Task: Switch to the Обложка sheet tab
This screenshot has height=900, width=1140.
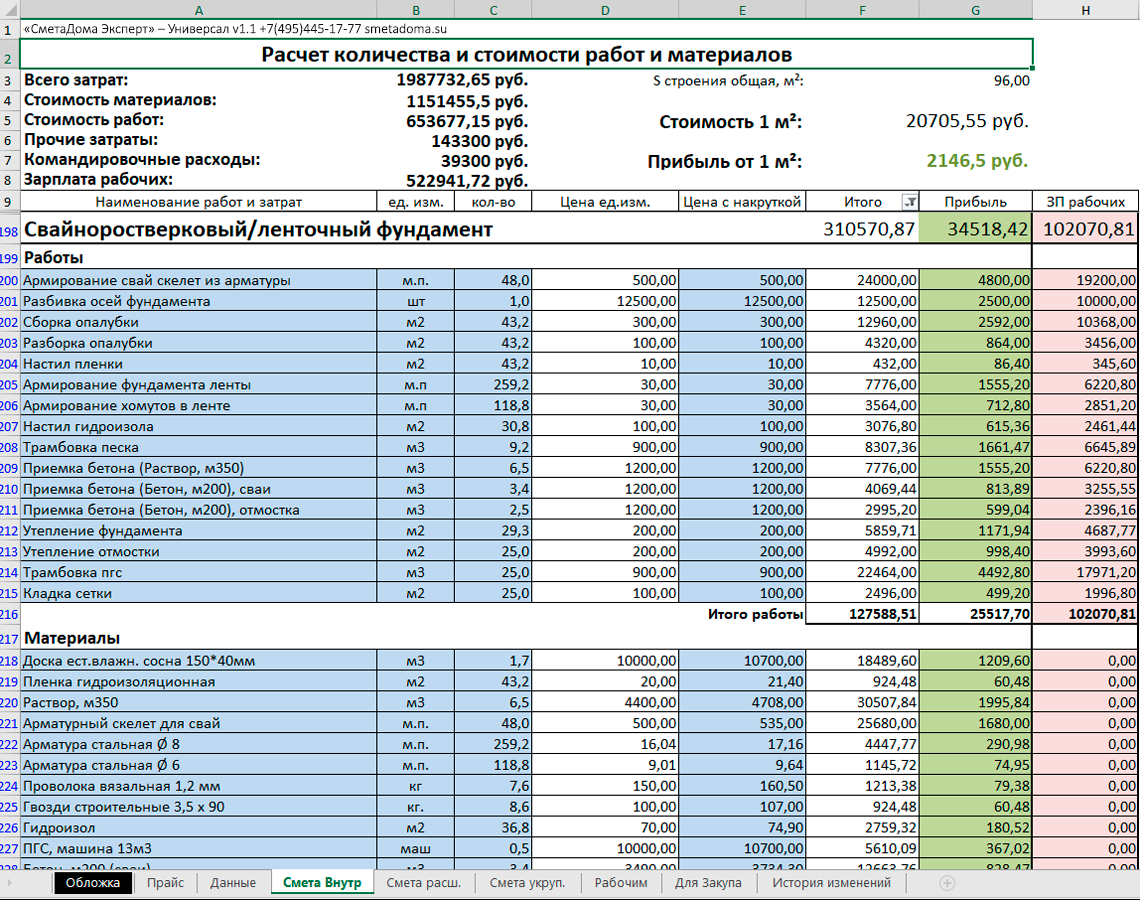Action: (x=92, y=883)
